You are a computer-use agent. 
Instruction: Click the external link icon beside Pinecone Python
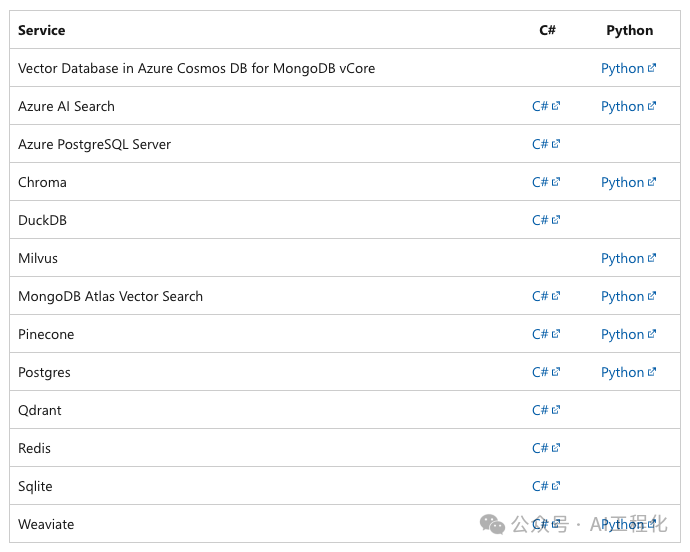652,334
